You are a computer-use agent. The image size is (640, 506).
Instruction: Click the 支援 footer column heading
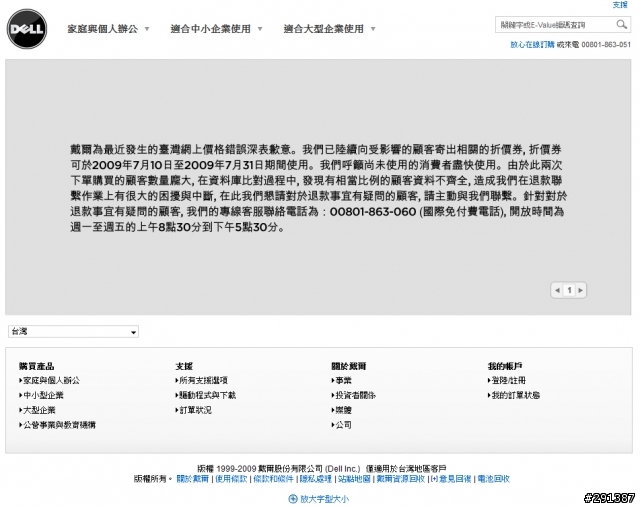click(184, 366)
